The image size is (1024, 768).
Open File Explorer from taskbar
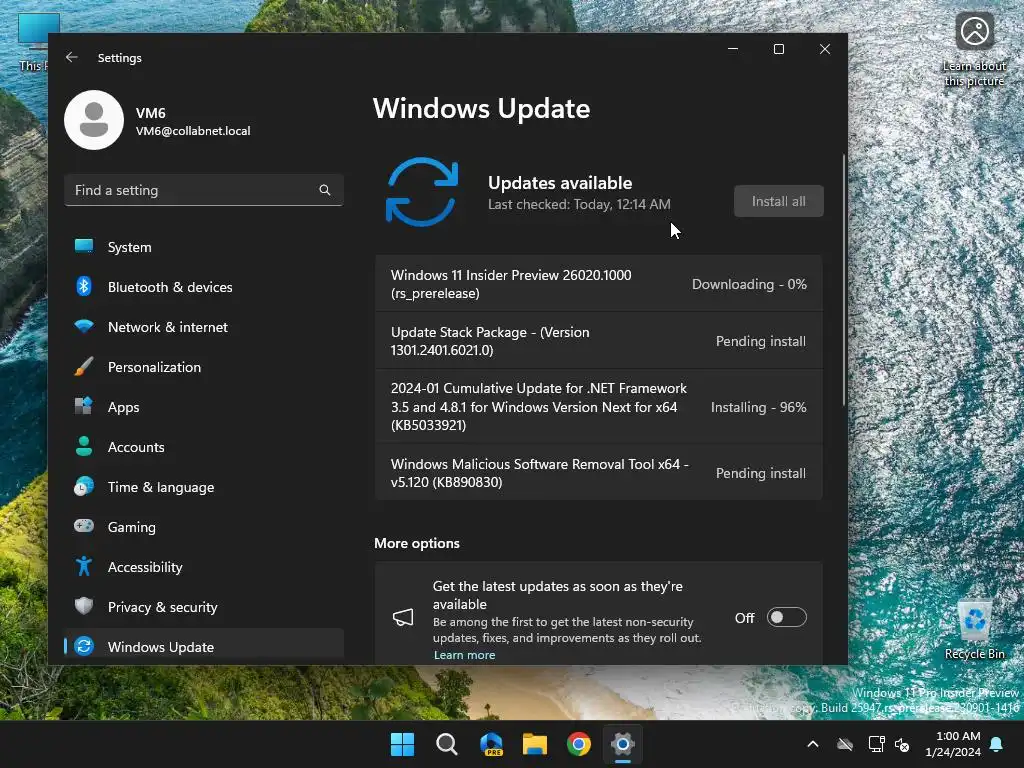point(535,744)
